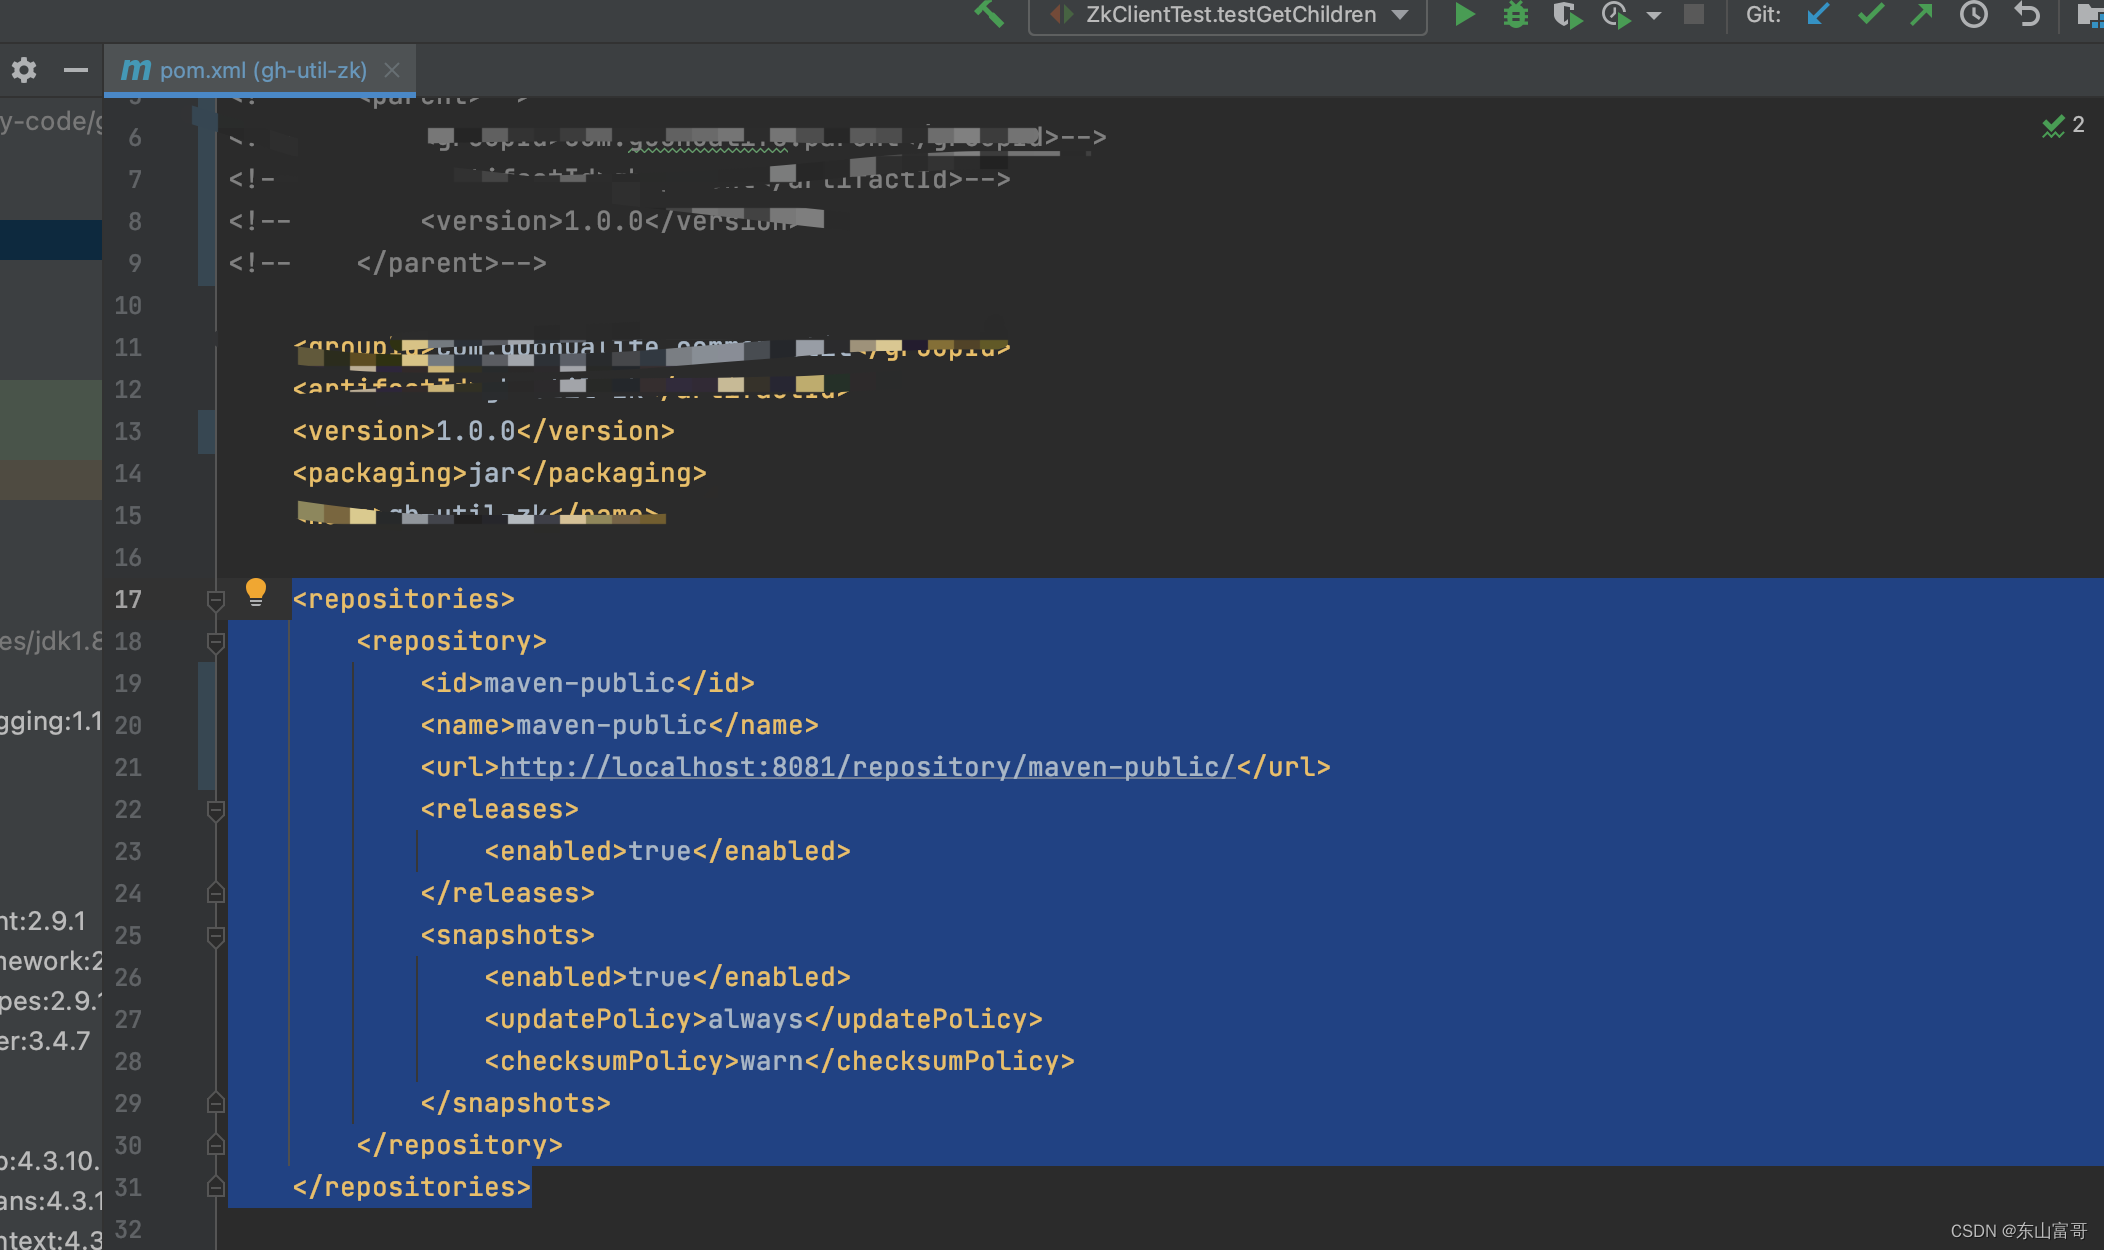This screenshot has width=2104, height=1250.
Task: Run the selected configuration with green play
Action: [1464, 14]
